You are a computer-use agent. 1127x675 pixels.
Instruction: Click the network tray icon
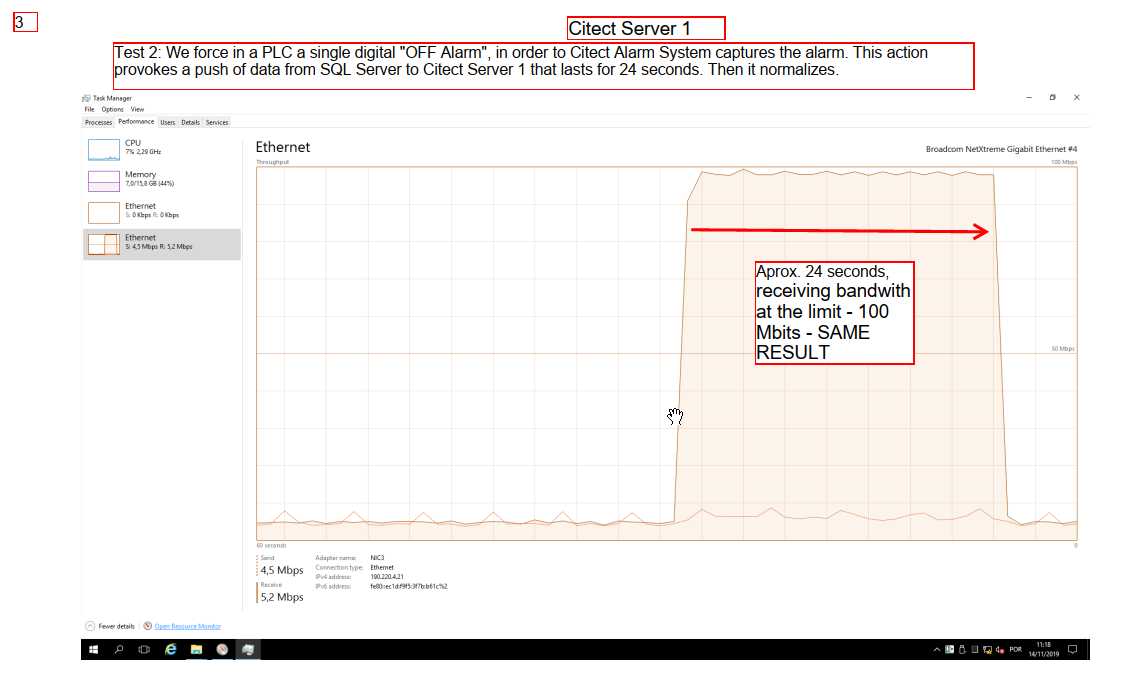(988, 650)
